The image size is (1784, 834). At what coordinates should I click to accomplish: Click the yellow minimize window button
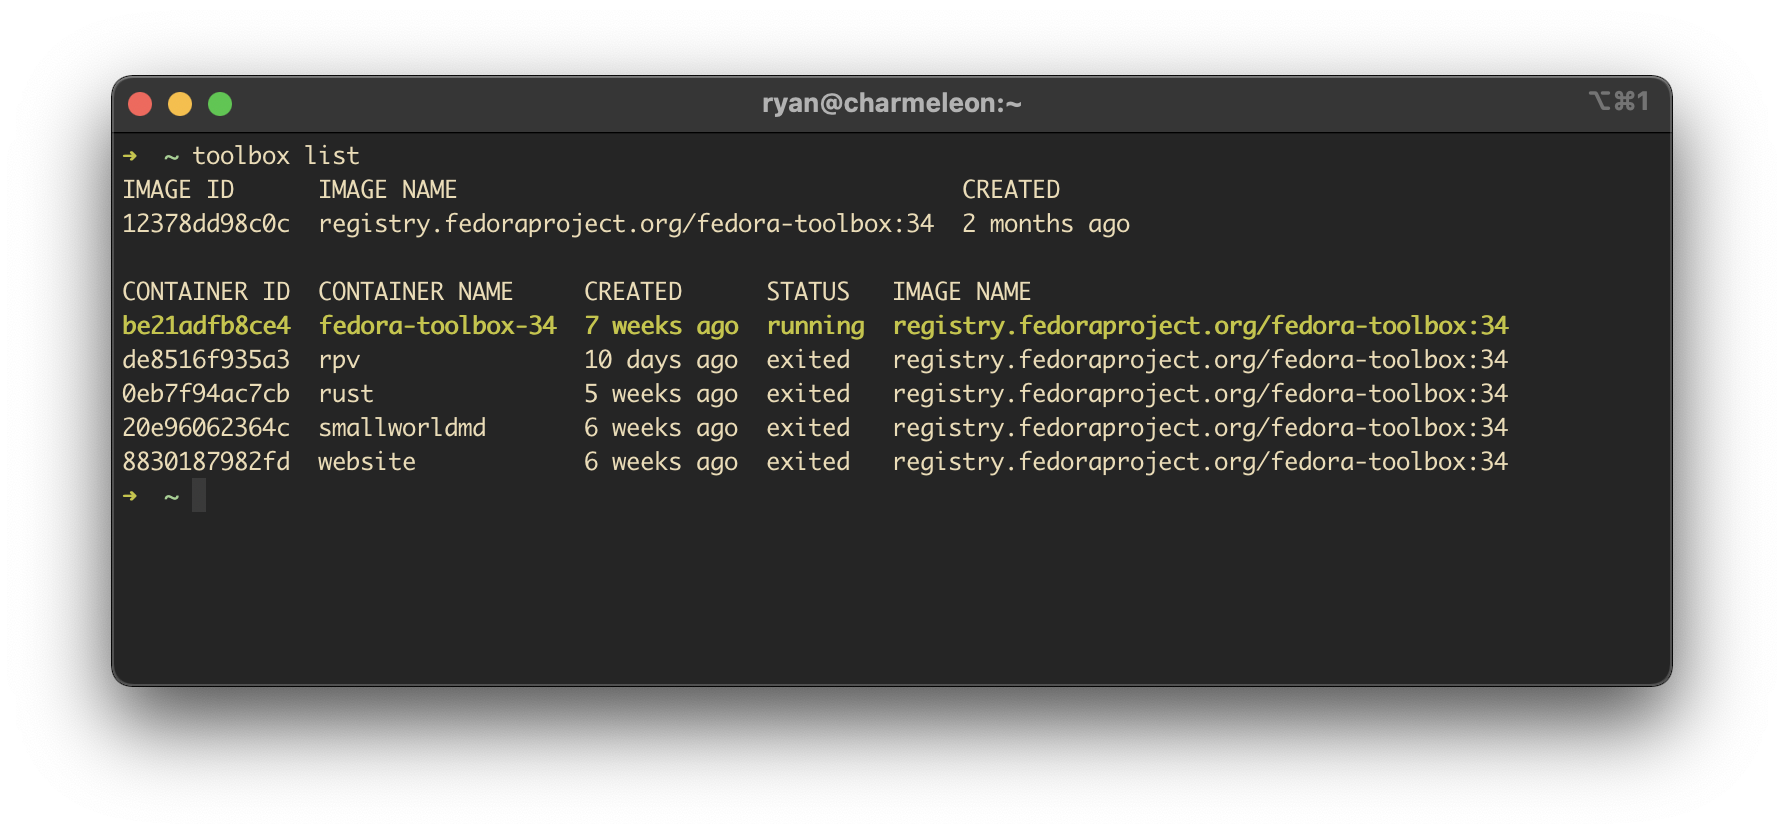click(x=180, y=104)
